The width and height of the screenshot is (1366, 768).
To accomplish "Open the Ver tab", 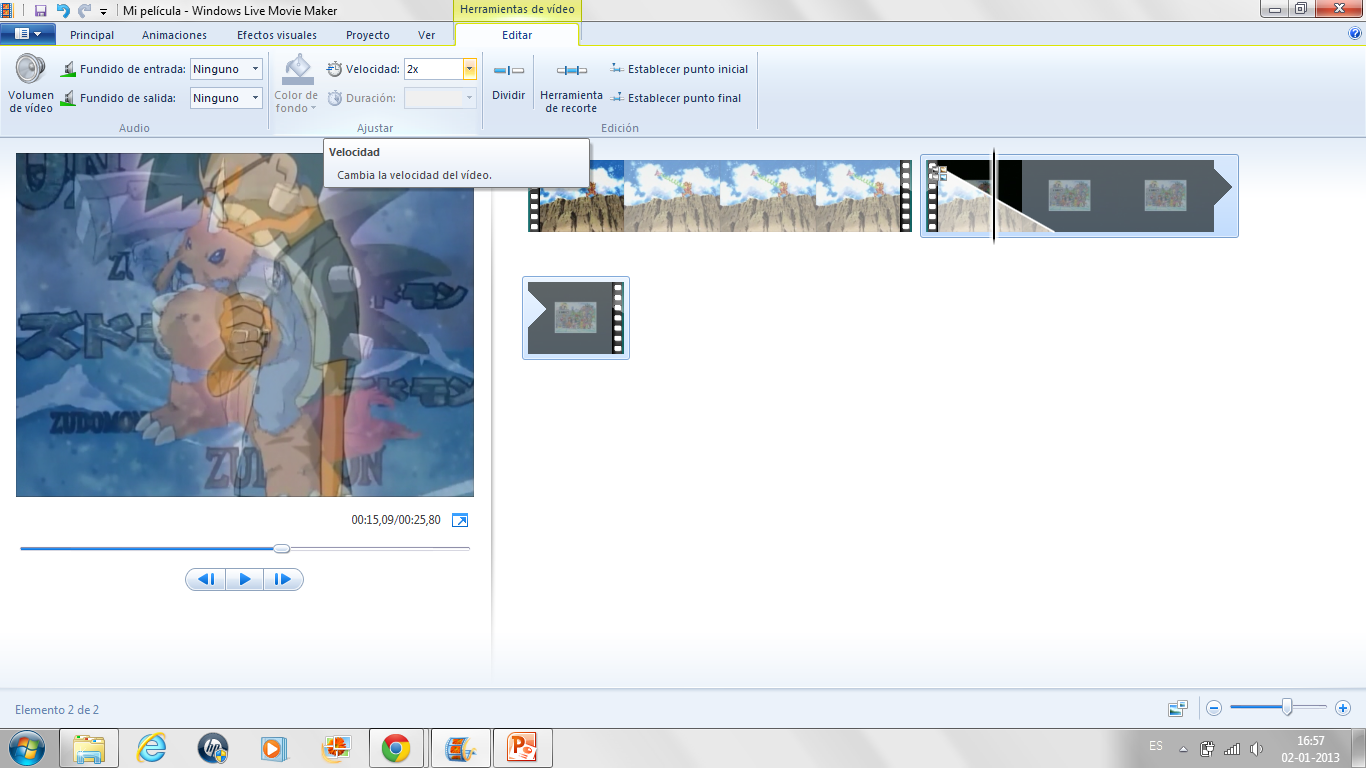I will [x=426, y=35].
